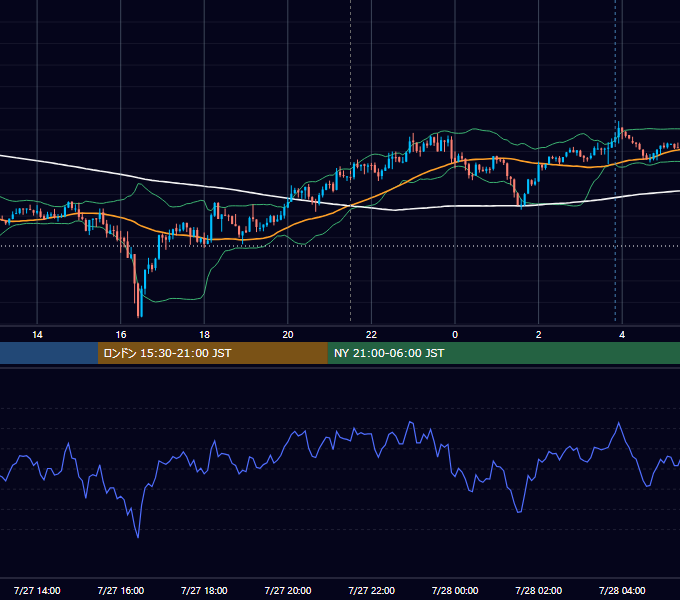This screenshot has width=680, height=600.
Task: Click the 4 hour label on price chart axis
Action: click(622, 335)
